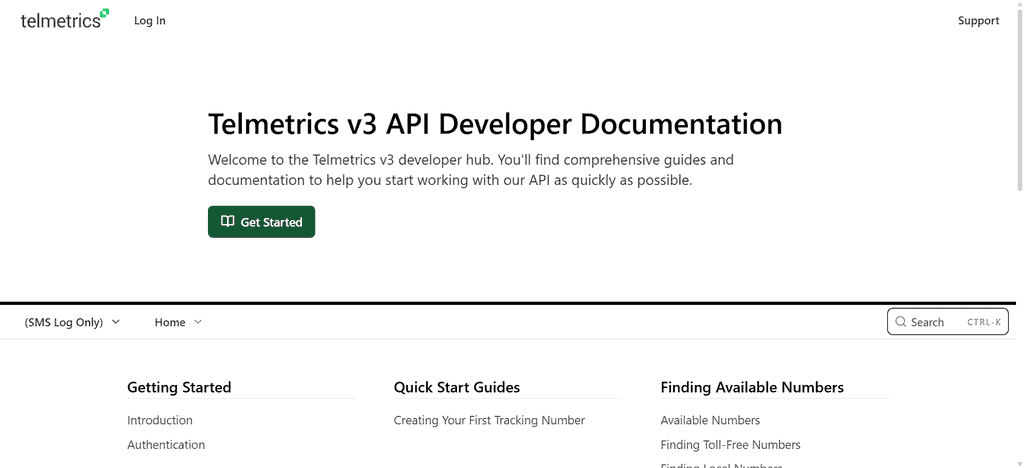Click the Get Started button
The image size is (1024, 468).
[261, 222]
